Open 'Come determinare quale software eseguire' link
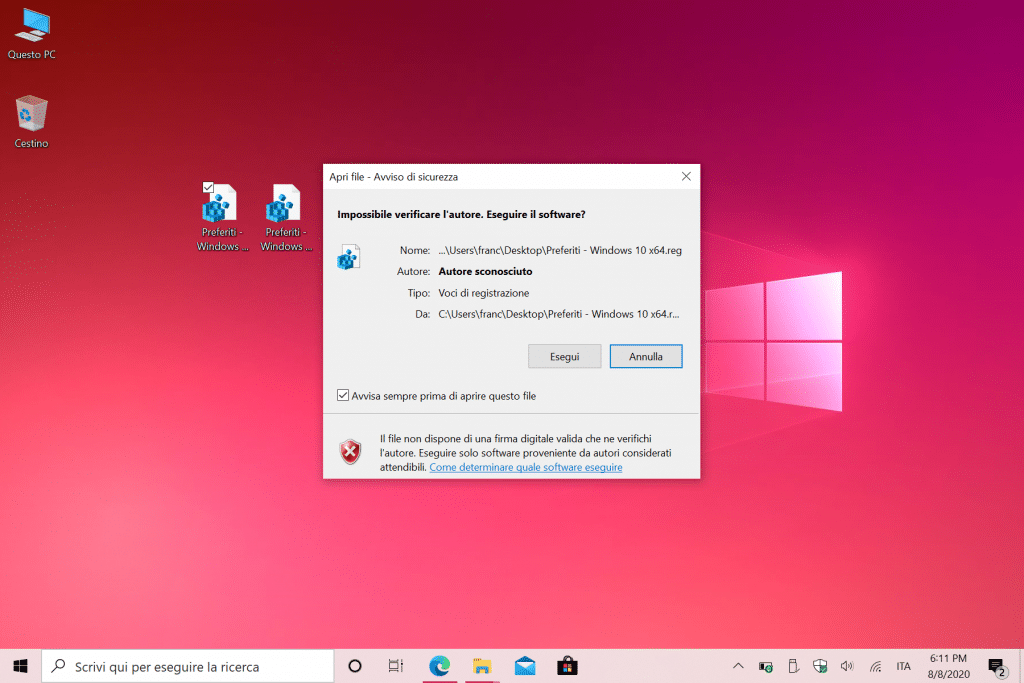 pos(526,467)
